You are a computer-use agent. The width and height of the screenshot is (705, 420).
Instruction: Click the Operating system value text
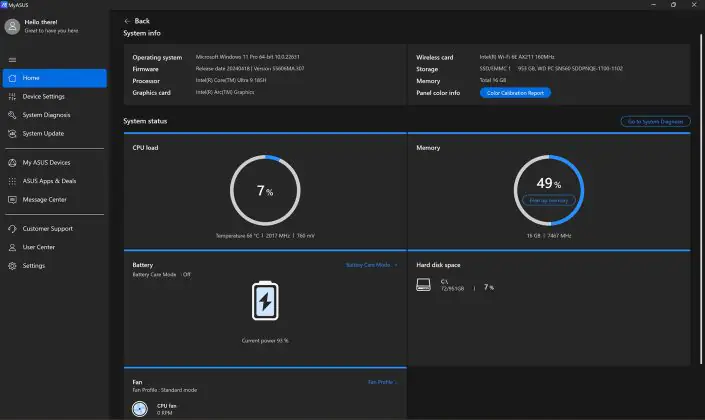click(x=247, y=57)
